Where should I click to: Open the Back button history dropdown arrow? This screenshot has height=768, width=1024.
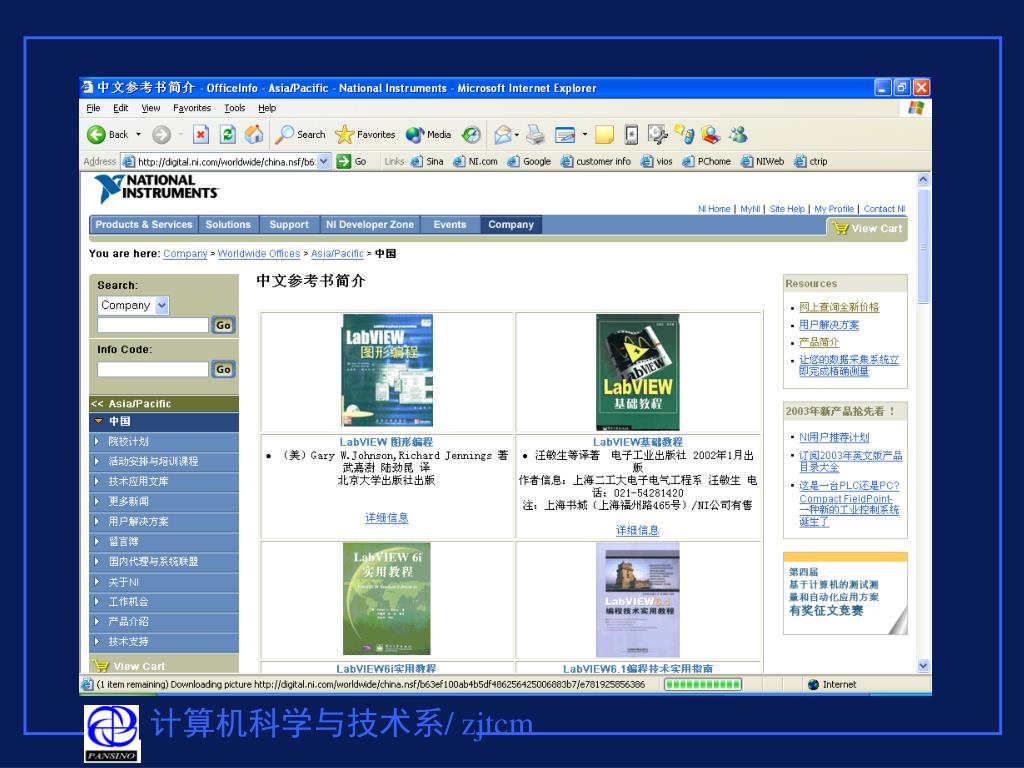click(138, 135)
